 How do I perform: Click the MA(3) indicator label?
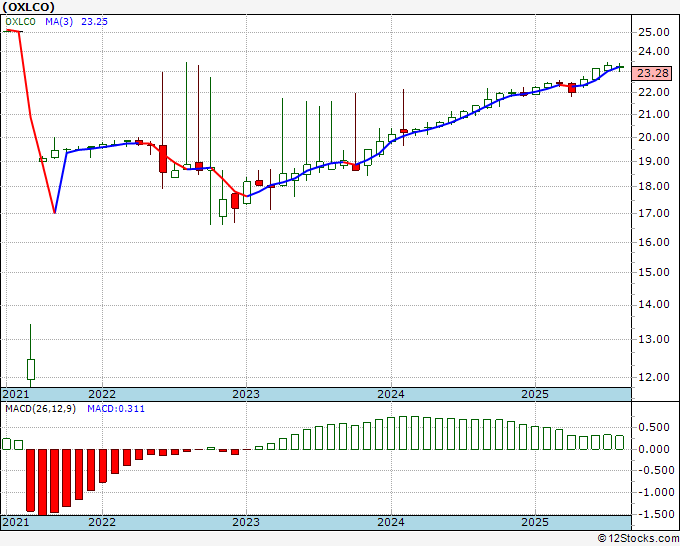point(59,22)
